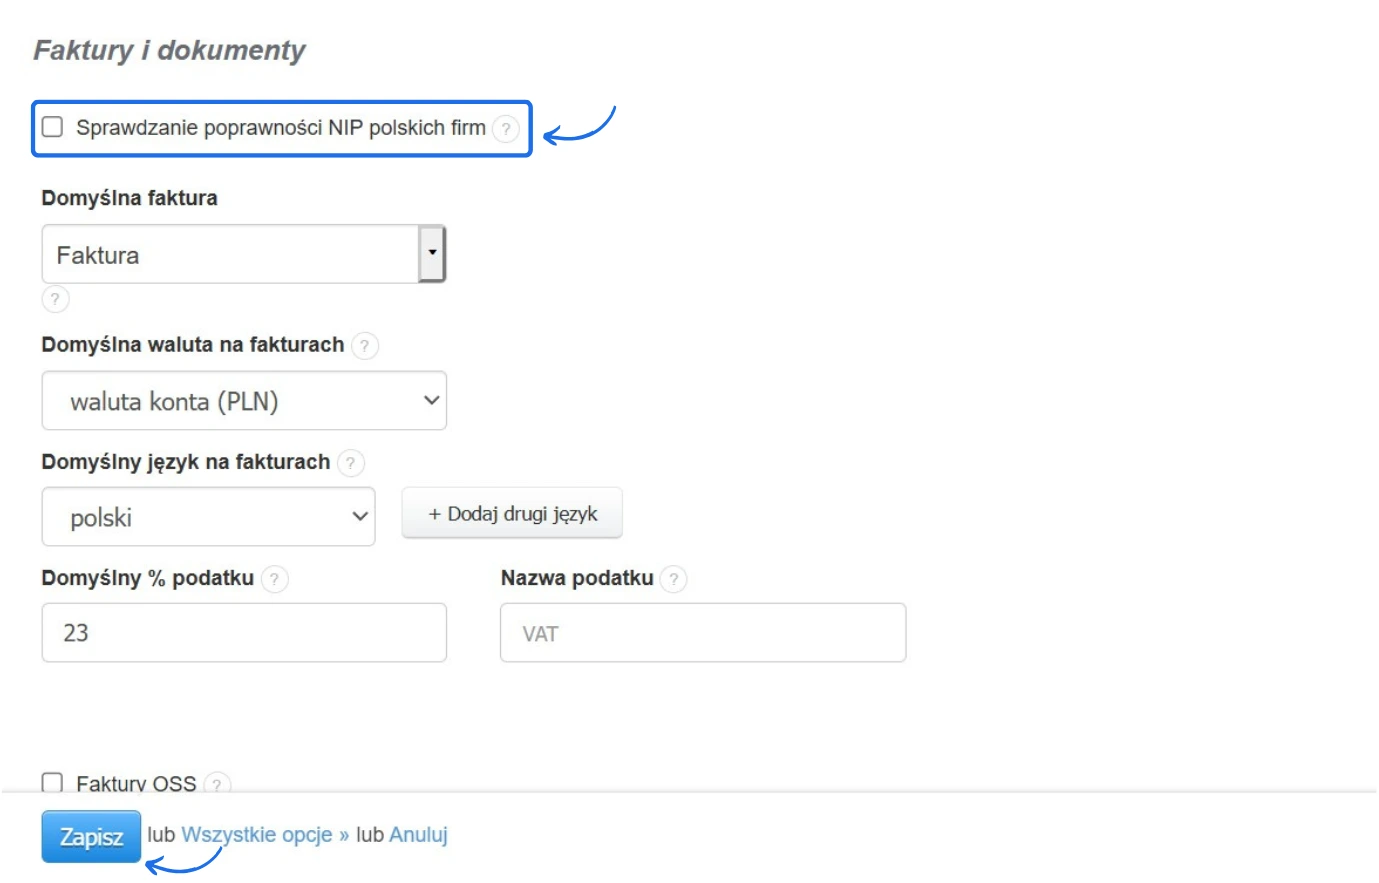Focus the Domyślny % podatku input field
This screenshot has height=883, width=1379.
[x=243, y=633]
